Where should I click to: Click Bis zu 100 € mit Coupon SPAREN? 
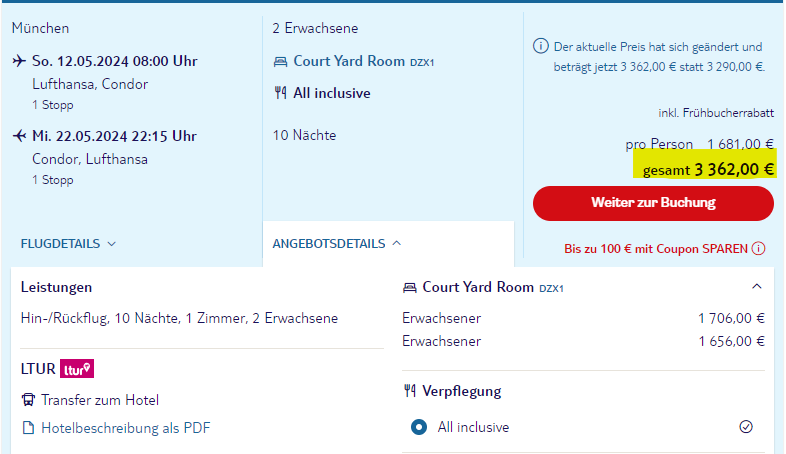click(x=656, y=249)
